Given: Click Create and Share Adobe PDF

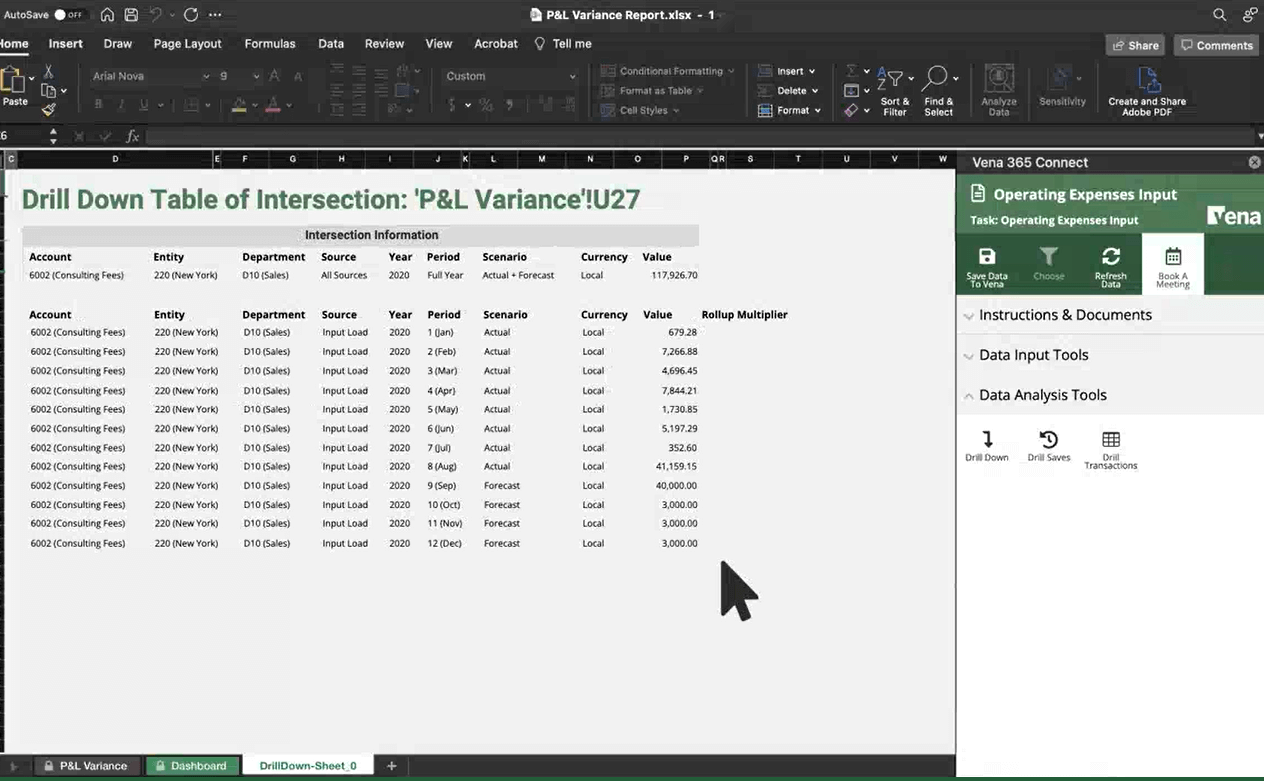Looking at the screenshot, I should [1147, 90].
